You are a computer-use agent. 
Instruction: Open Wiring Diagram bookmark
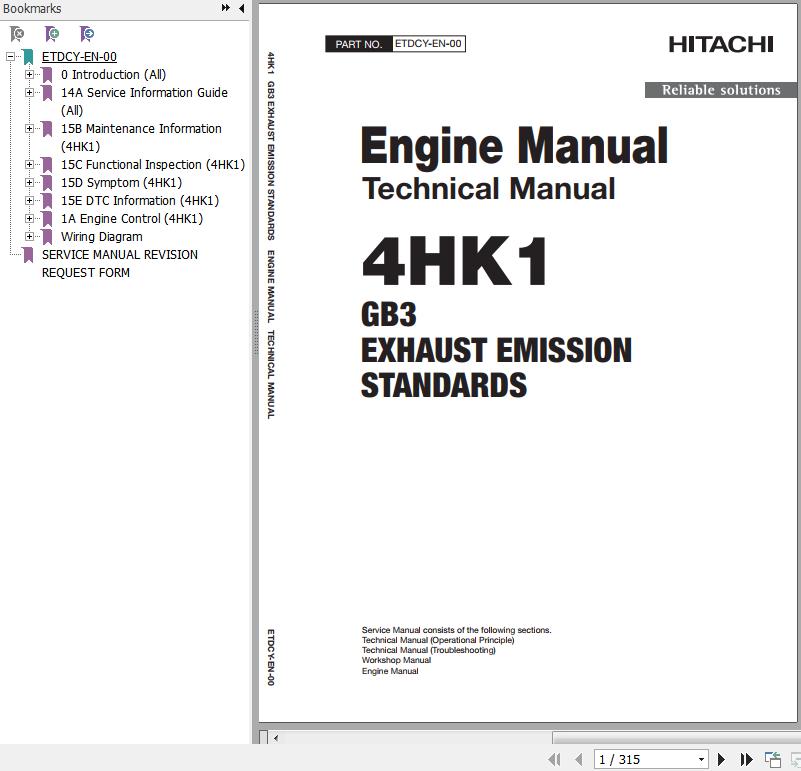point(102,237)
